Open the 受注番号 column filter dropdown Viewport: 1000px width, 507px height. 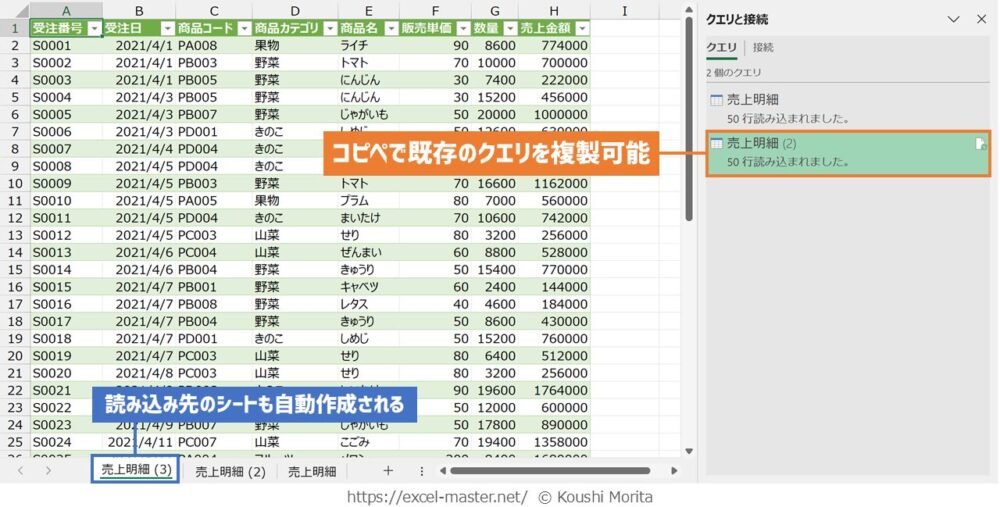[x=94, y=28]
